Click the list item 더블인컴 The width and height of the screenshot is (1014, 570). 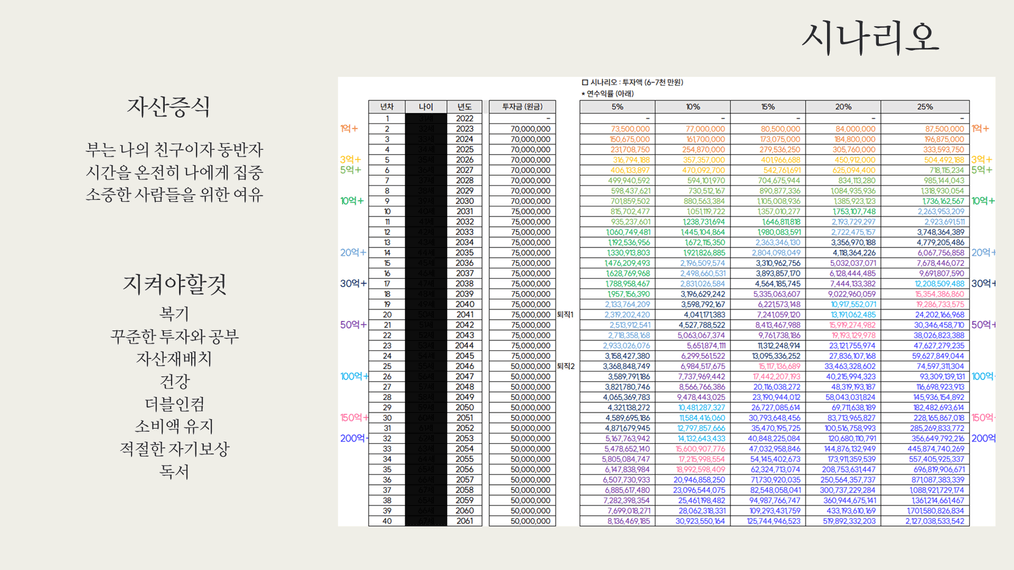point(175,404)
